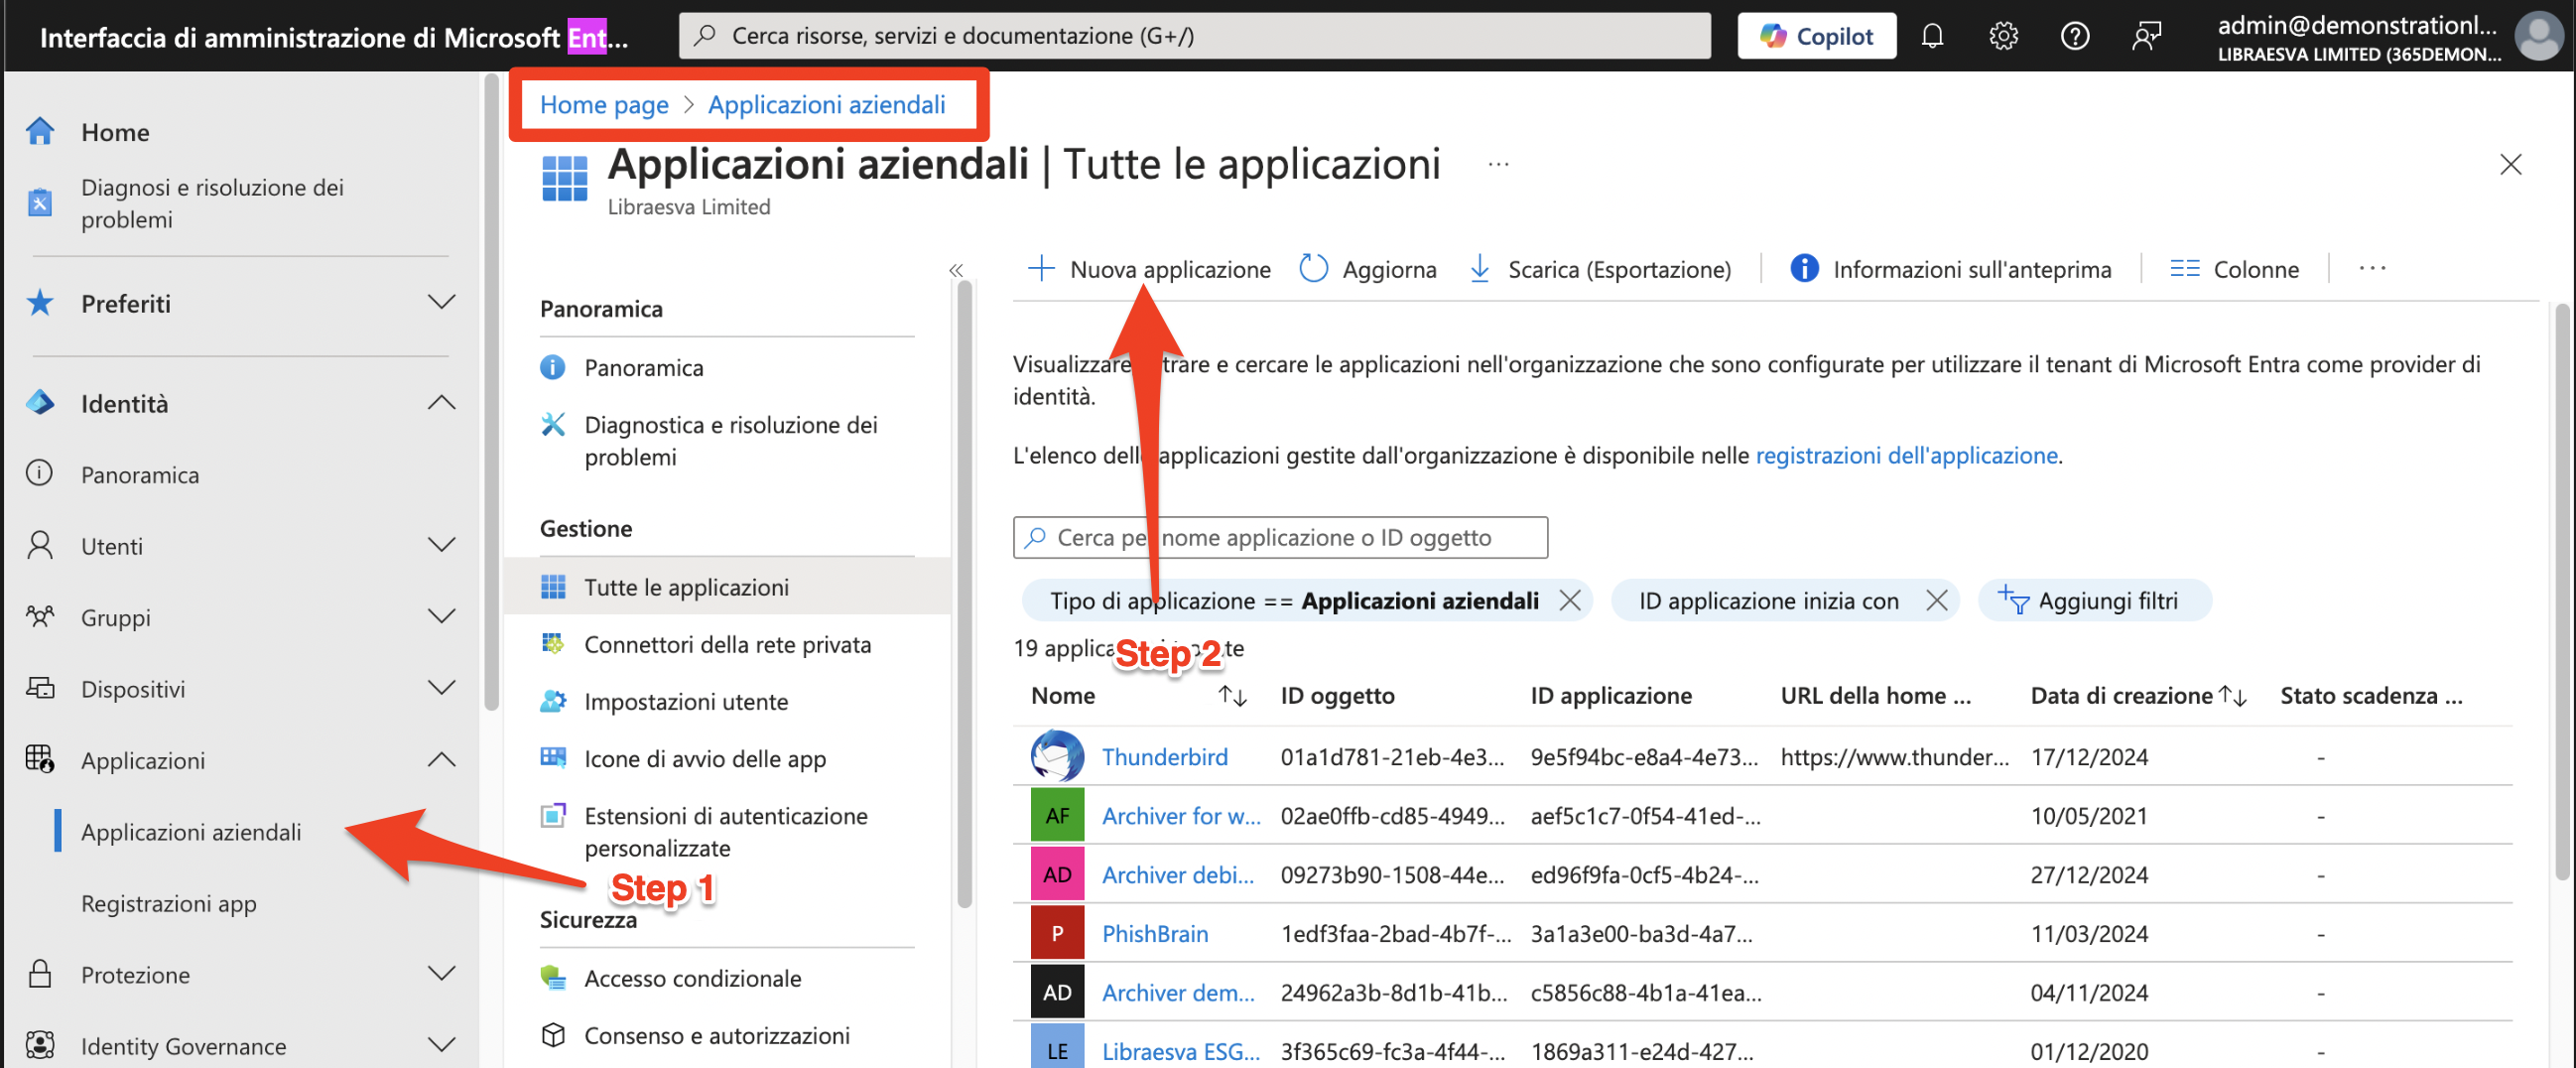Open the PhishBrain application link
Screen dimensions: 2576x1068
pos(1155,933)
